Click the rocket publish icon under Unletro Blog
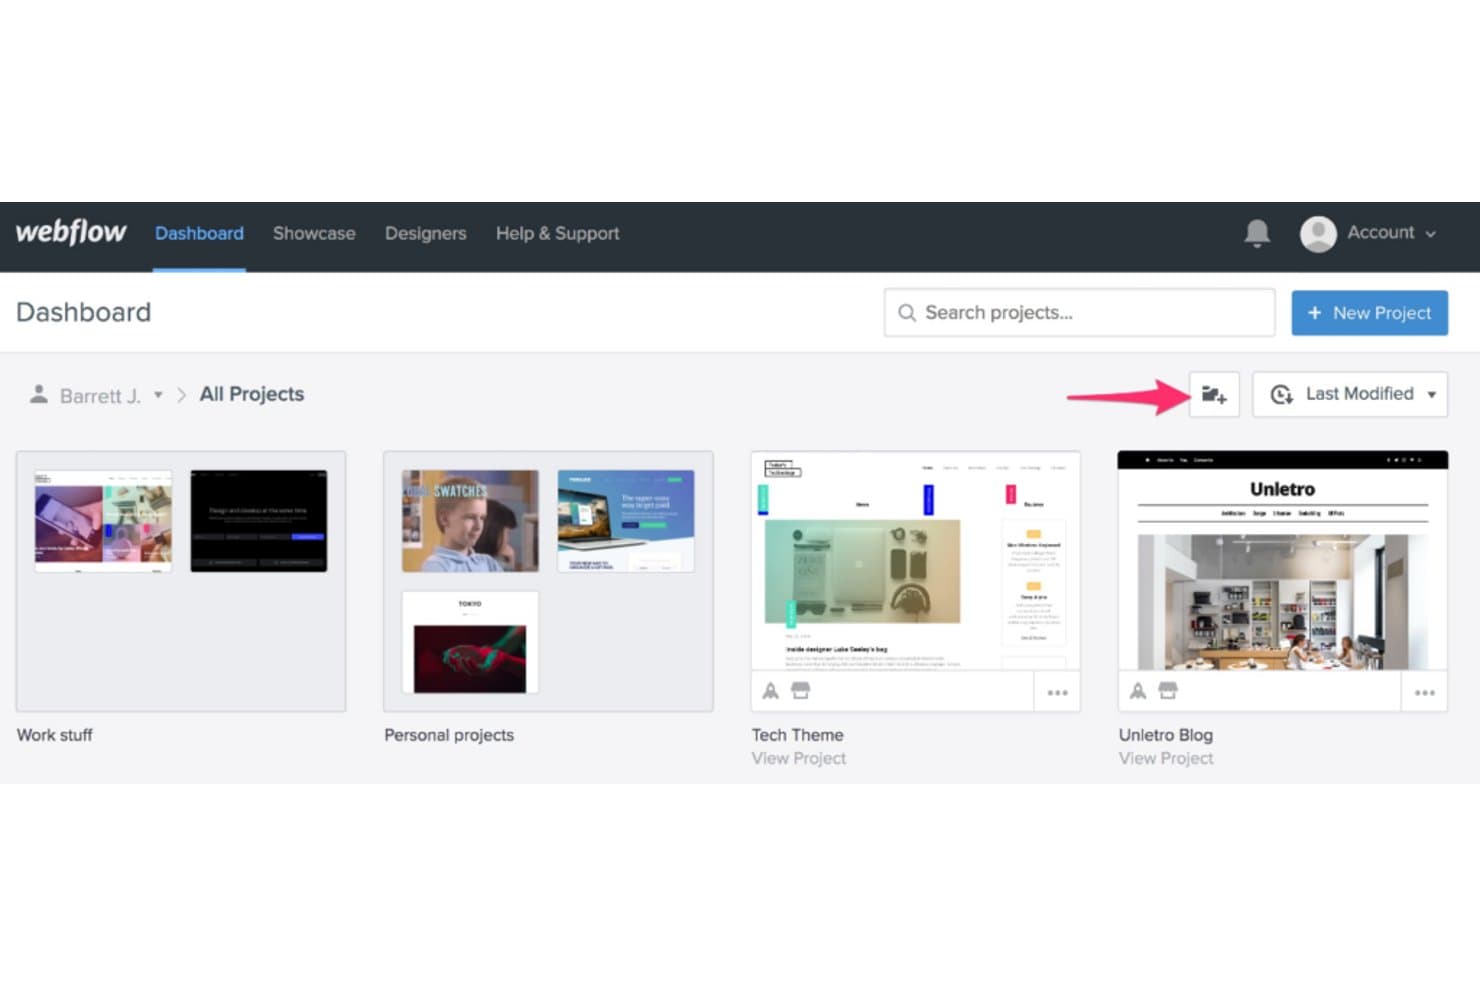 [x=1138, y=691]
